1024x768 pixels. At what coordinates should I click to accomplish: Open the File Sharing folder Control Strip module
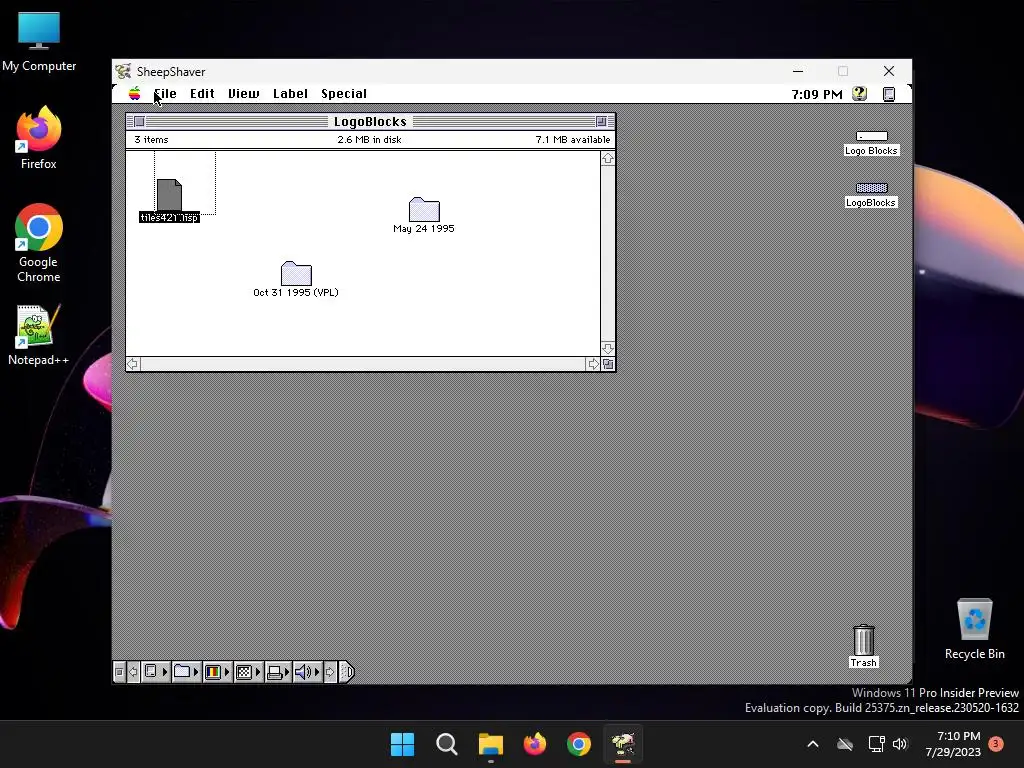click(x=186, y=672)
